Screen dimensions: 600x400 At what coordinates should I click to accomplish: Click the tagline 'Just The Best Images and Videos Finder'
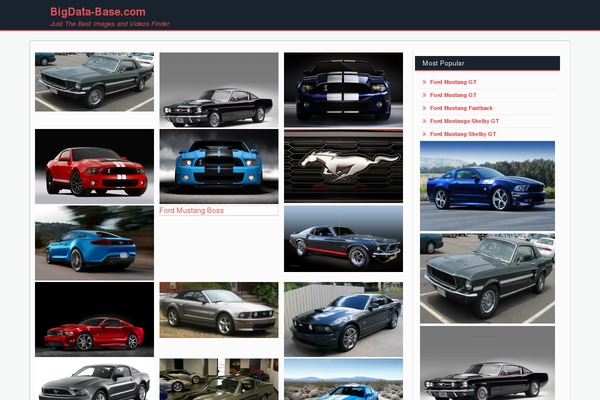tap(109, 24)
